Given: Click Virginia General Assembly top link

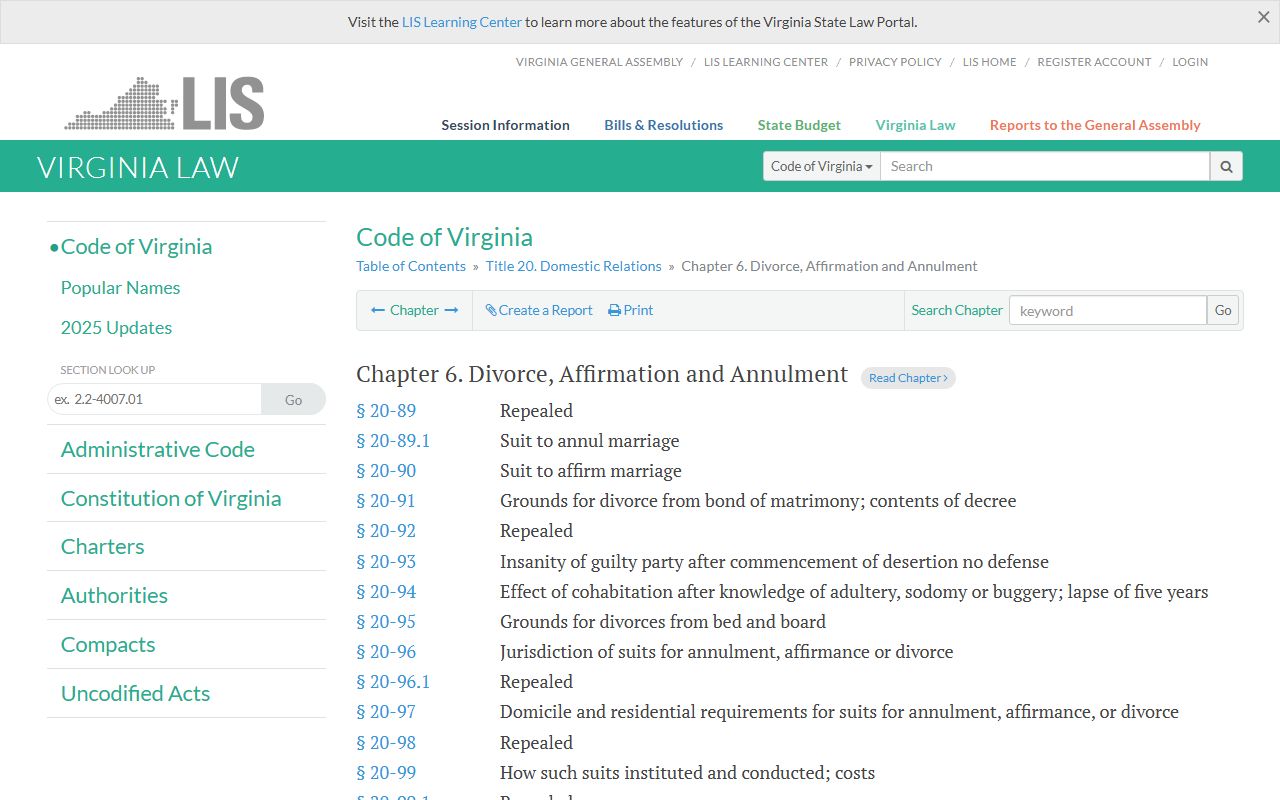Looking at the screenshot, I should 599,62.
